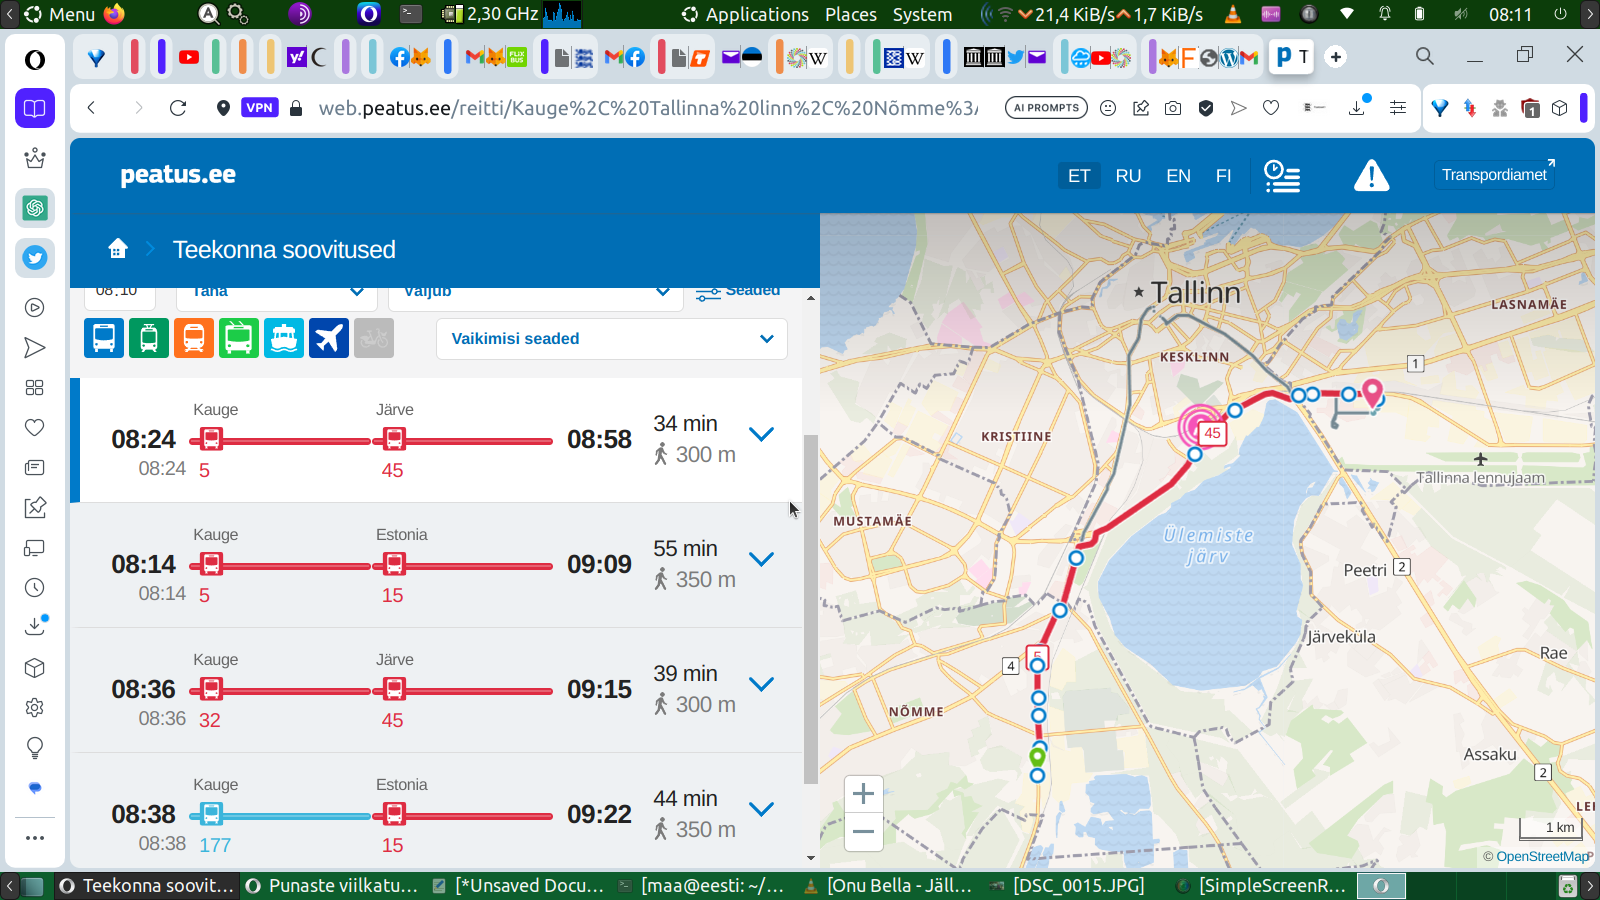Open Twitter in the Opera sidebar

tap(35, 258)
